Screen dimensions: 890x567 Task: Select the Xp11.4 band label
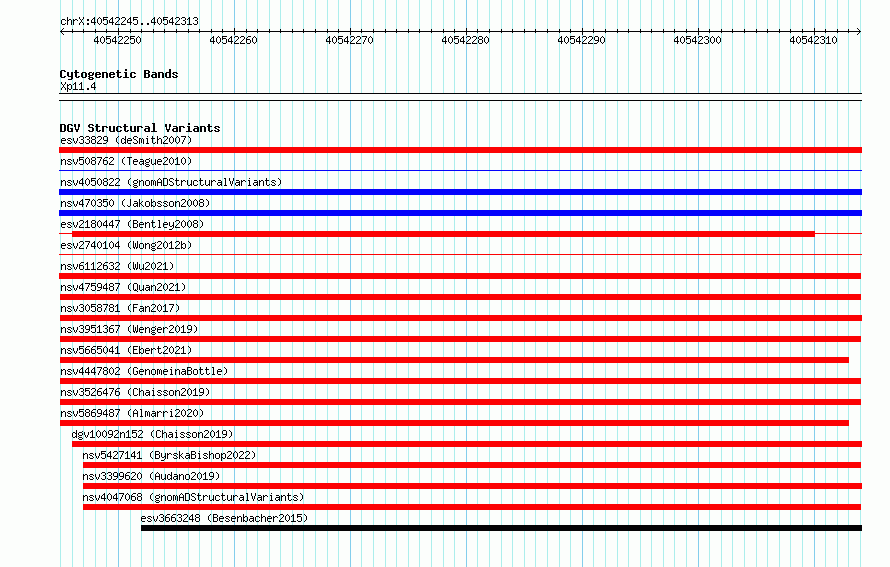tap(78, 86)
